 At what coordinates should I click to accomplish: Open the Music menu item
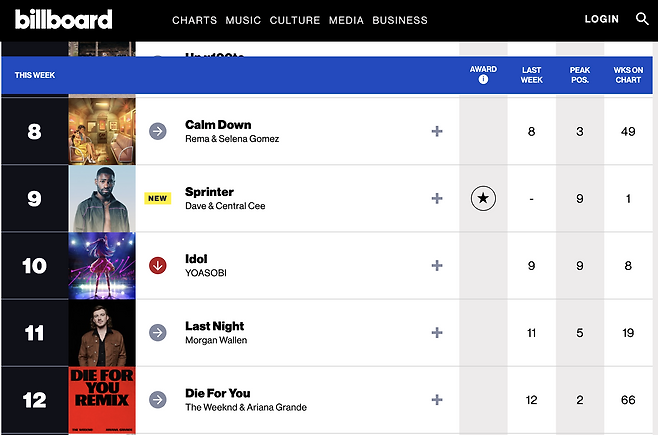tap(243, 20)
